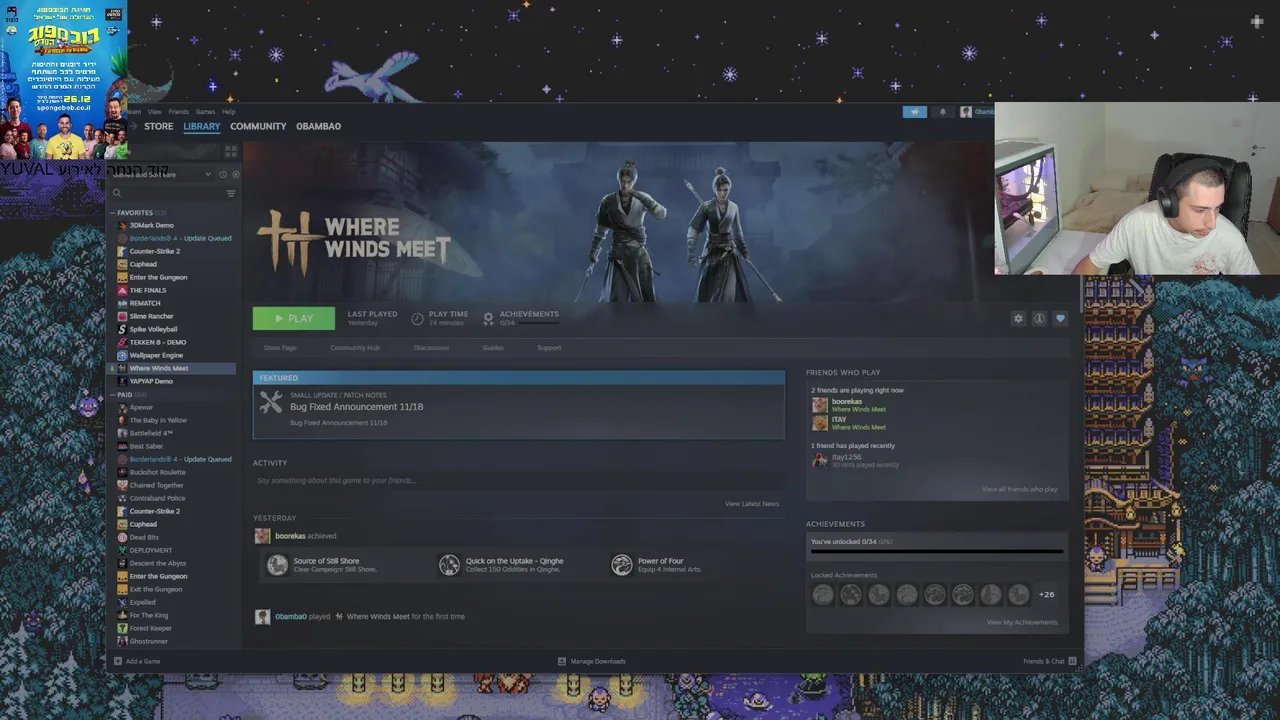Switch library to grid view icon

(x=231, y=151)
